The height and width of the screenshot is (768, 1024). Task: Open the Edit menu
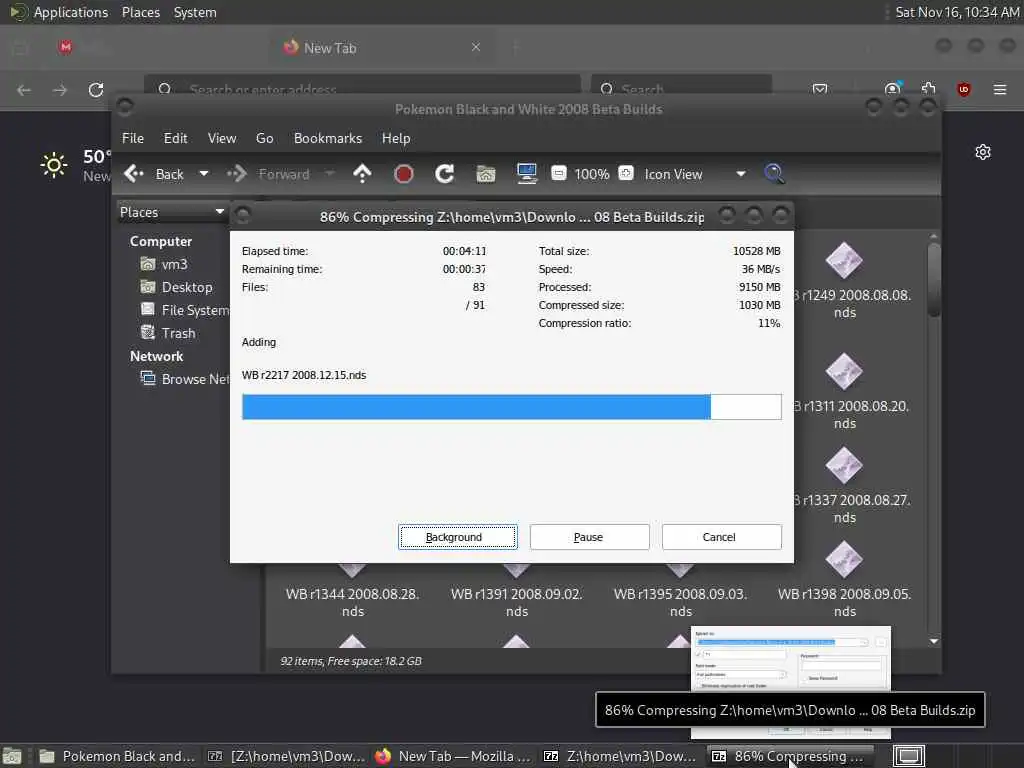[175, 138]
